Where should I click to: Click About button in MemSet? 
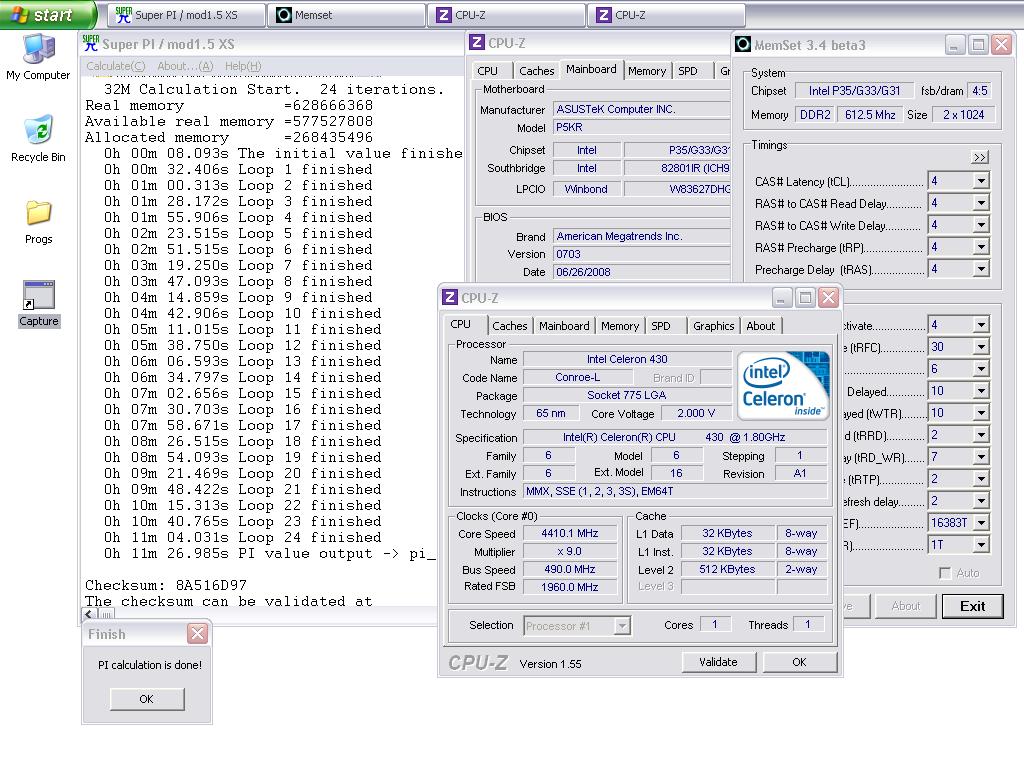(x=905, y=606)
